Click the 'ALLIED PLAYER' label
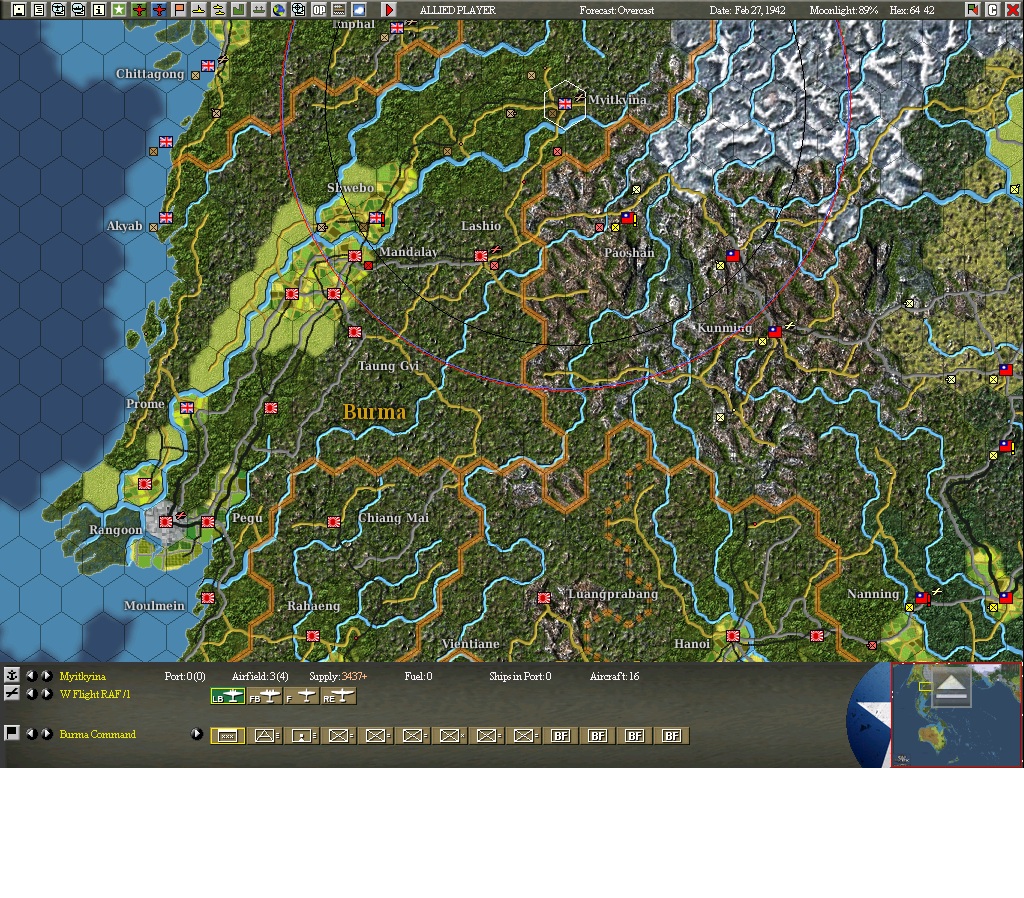 [458, 10]
